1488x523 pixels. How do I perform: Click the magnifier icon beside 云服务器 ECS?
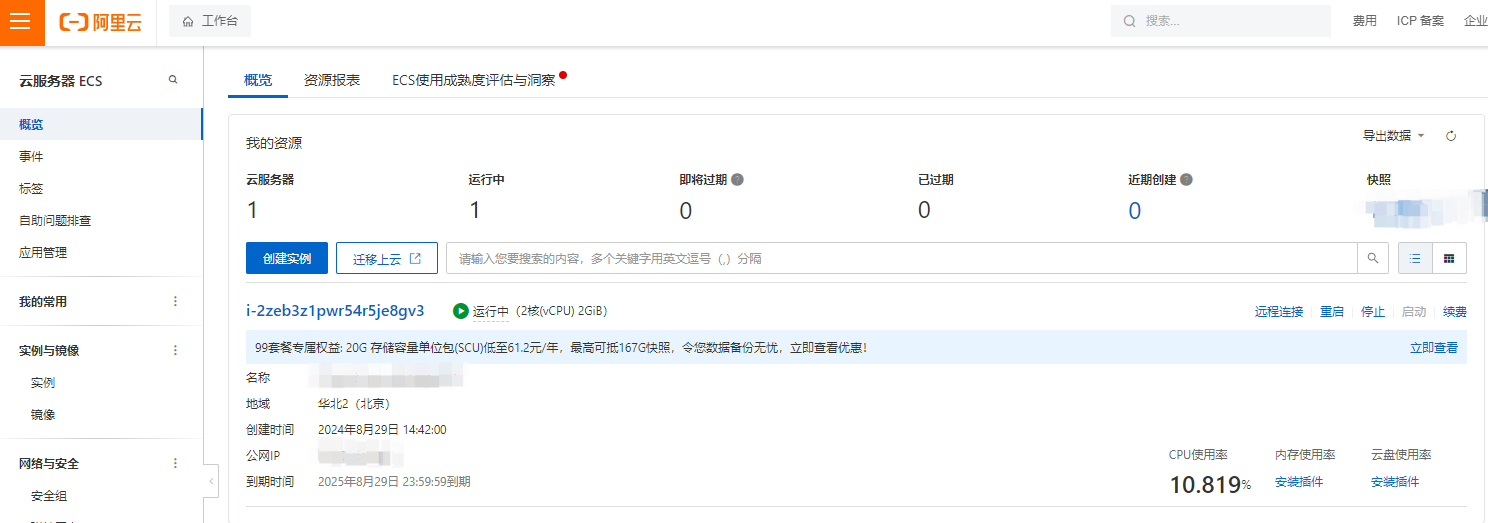point(173,80)
